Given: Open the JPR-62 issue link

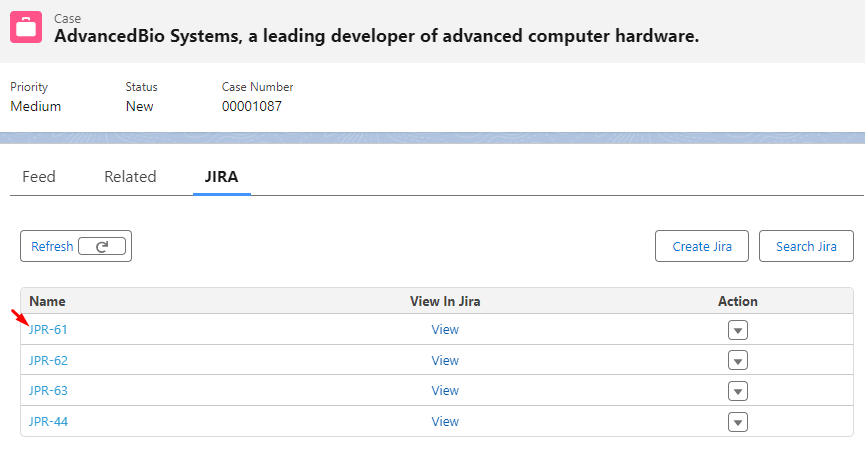Looking at the screenshot, I should coord(48,360).
